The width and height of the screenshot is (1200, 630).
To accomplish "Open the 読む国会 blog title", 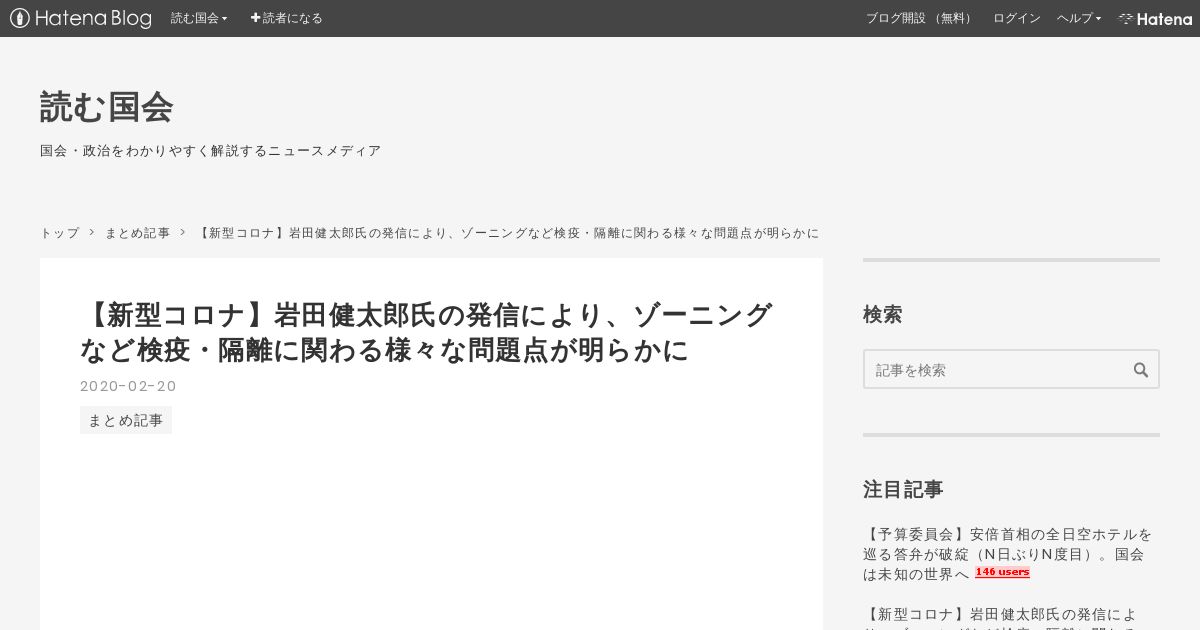I will [107, 107].
